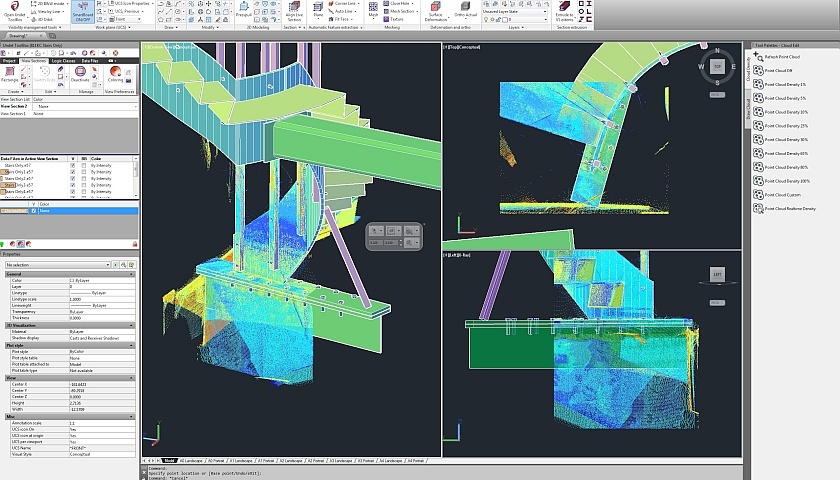Switch to the View Sections tab
The image size is (840, 480).
point(33,61)
